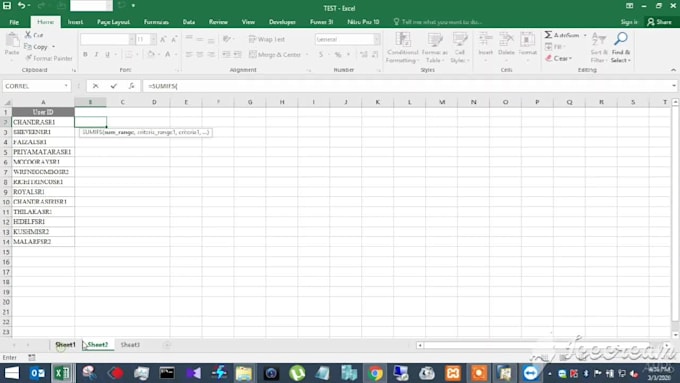Click the Insert cells button
The width and height of the screenshot is (680, 383).
tap(485, 45)
